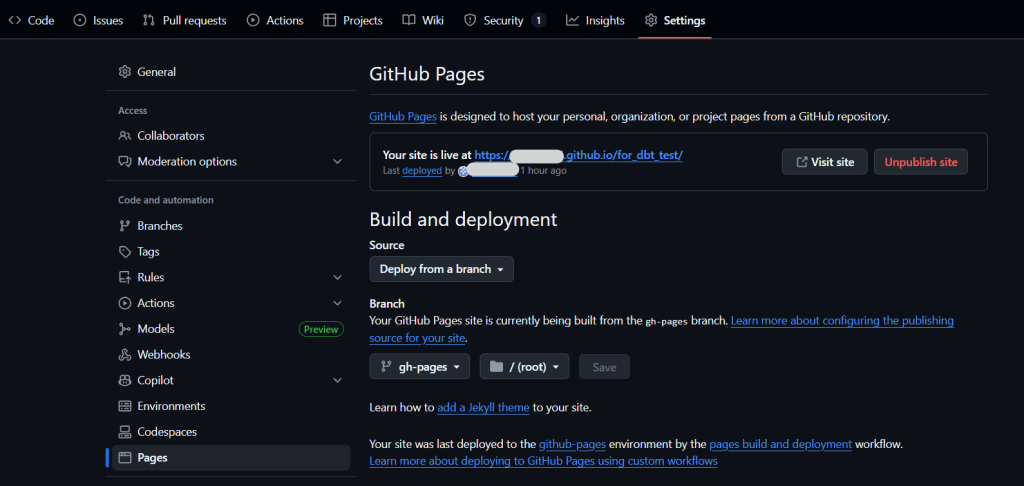
Task: Click the deployer avatar icon
Action: point(463,171)
